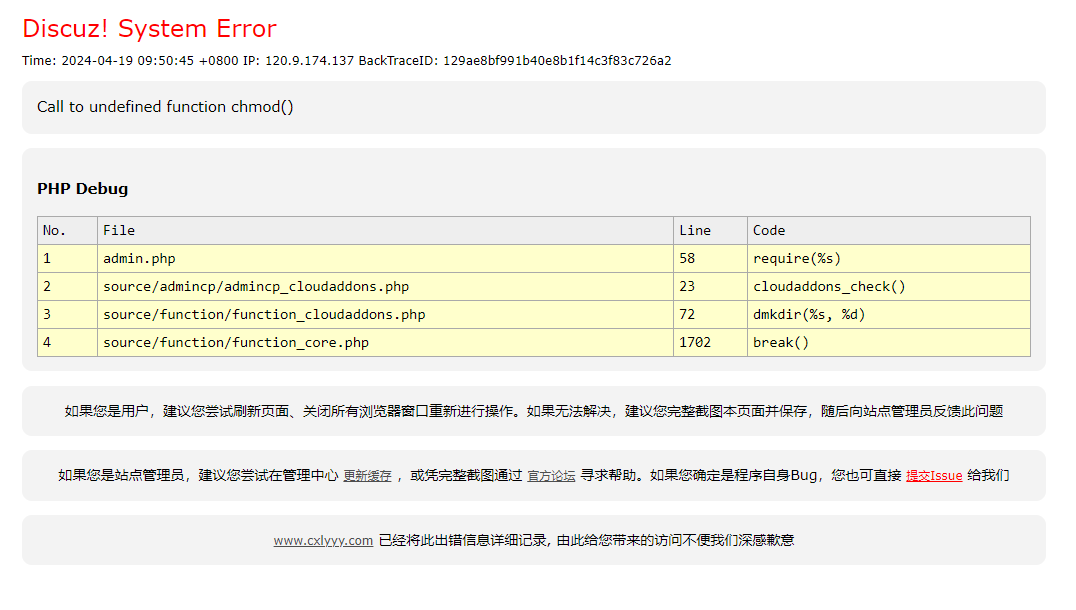Click the 'Line' column header
Image resolution: width=1076 pixels, height=610 pixels.
pyautogui.click(x=695, y=231)
